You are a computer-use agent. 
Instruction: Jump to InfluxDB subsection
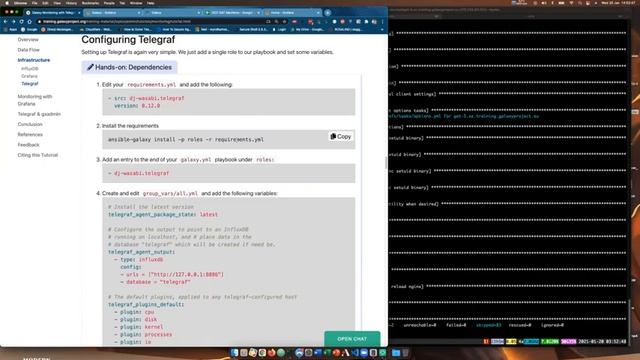(x=30, y=69)
